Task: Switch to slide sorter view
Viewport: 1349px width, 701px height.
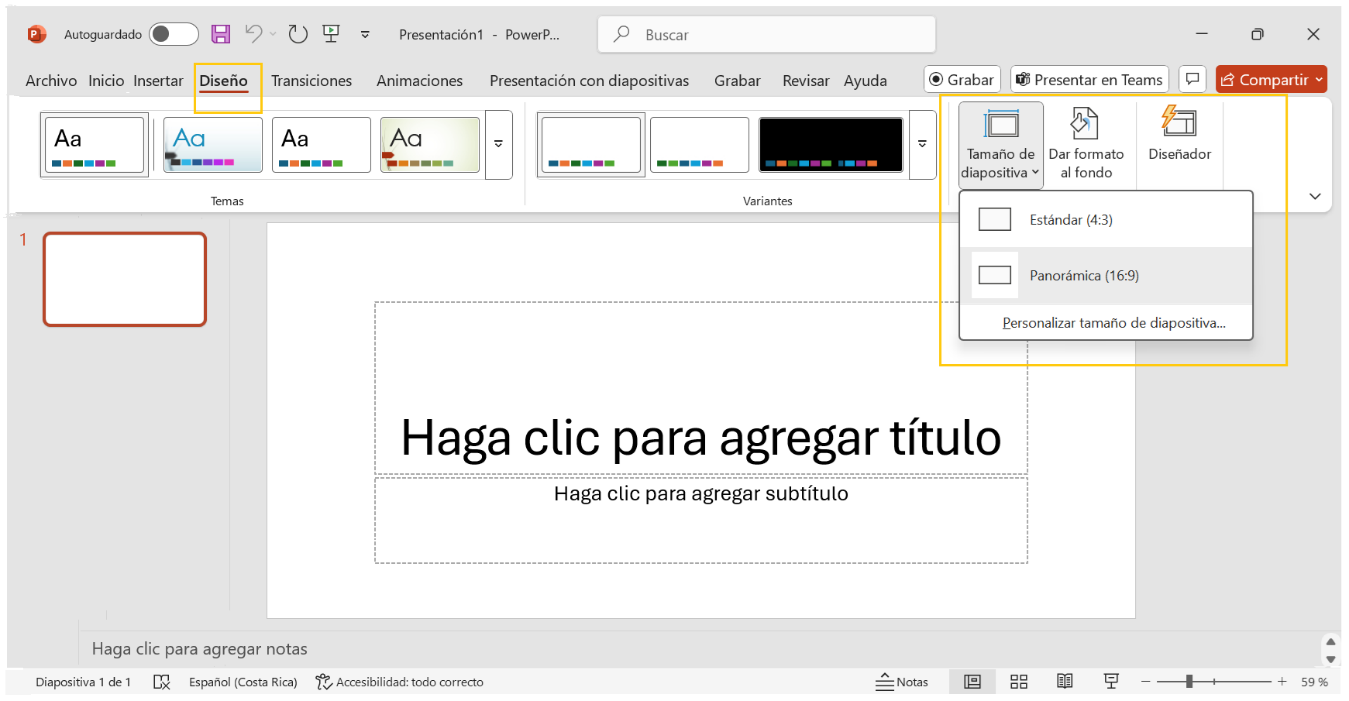Action: (1018, 682)
